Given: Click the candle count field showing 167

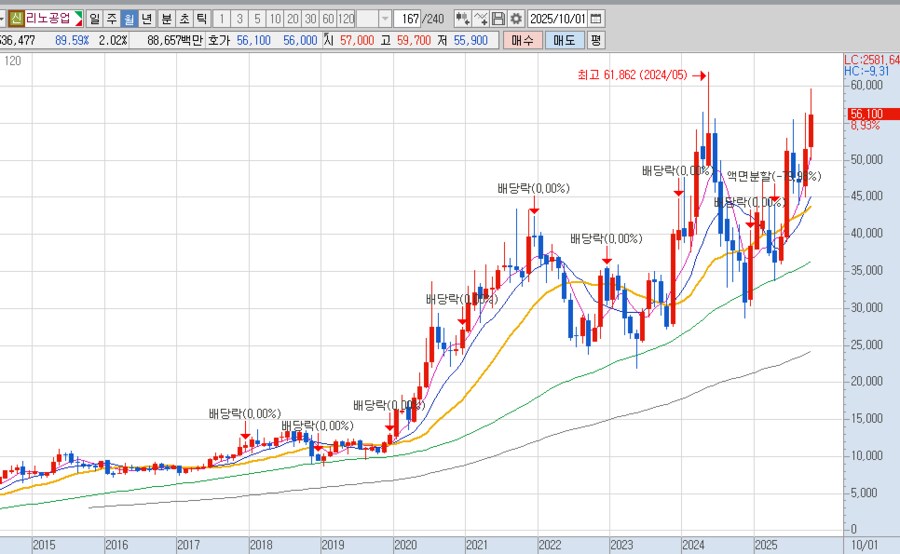Looking at the screenshot, I should click(x=407, y=19).
